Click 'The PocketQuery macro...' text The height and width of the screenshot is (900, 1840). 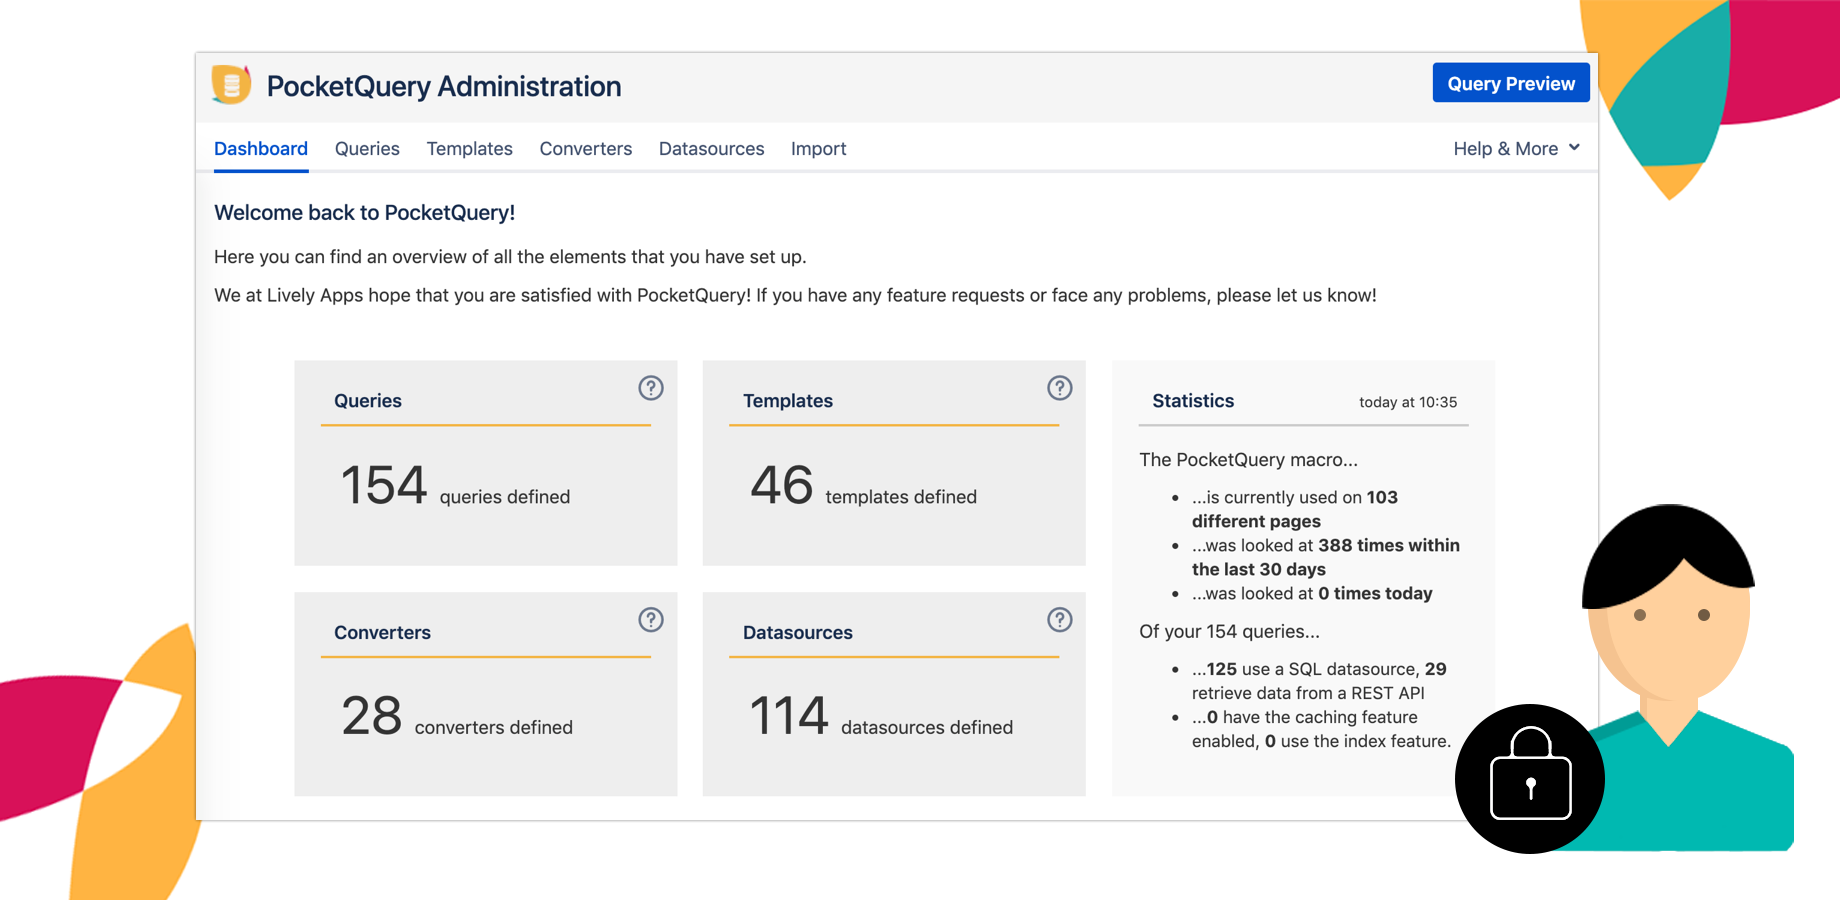(x=1248, y=460)
